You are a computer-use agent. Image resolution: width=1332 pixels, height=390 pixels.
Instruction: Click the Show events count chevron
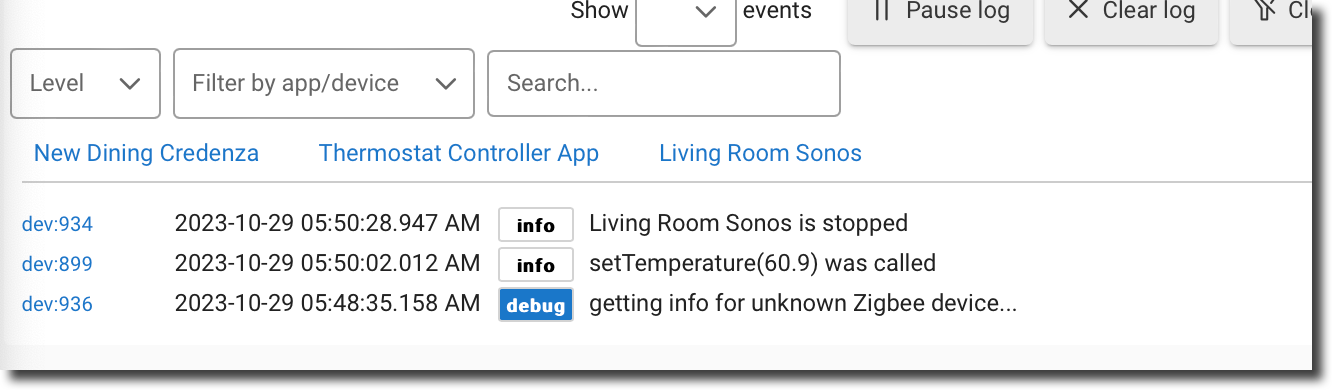706,12
